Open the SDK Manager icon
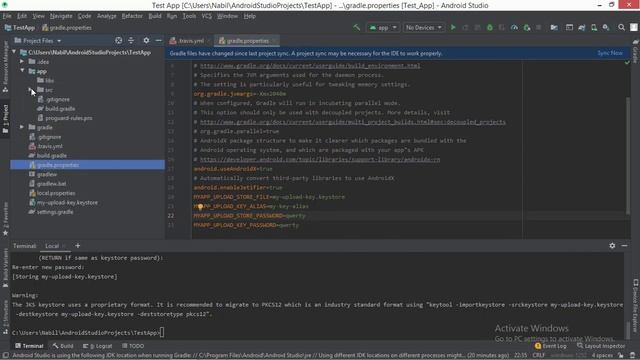Image resolution: width=640 pixels, height=360 pixels. [606, 27]
